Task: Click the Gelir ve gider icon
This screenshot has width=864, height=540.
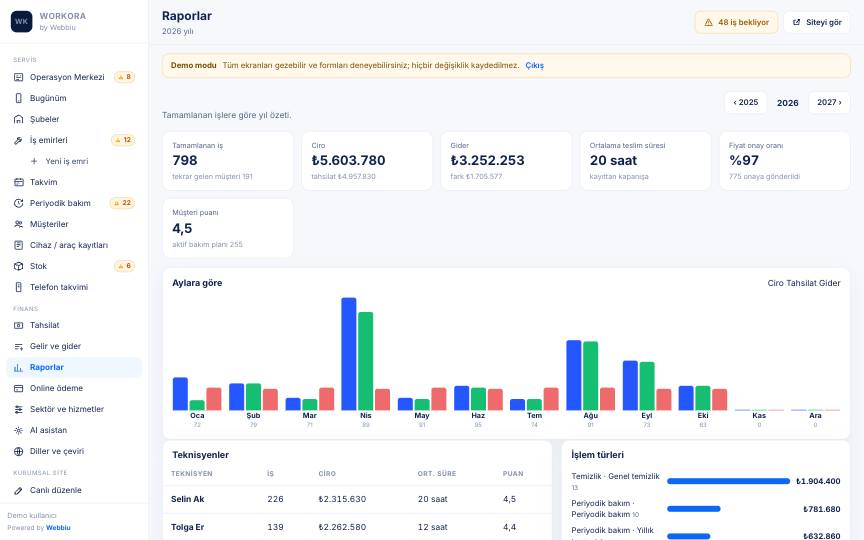Action: 18,346
